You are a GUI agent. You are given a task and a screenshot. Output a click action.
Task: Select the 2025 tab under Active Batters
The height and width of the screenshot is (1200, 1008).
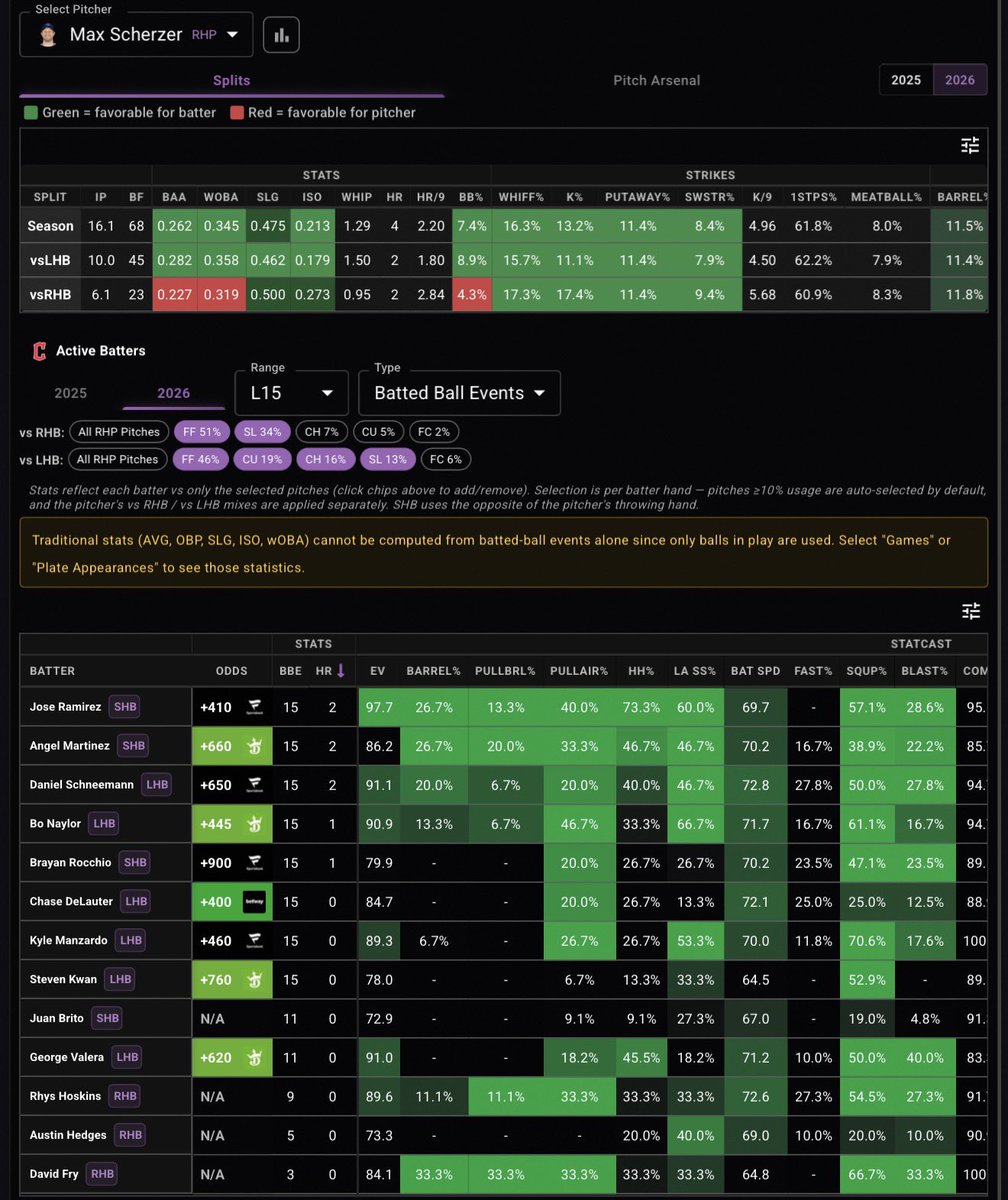(70, 393)
